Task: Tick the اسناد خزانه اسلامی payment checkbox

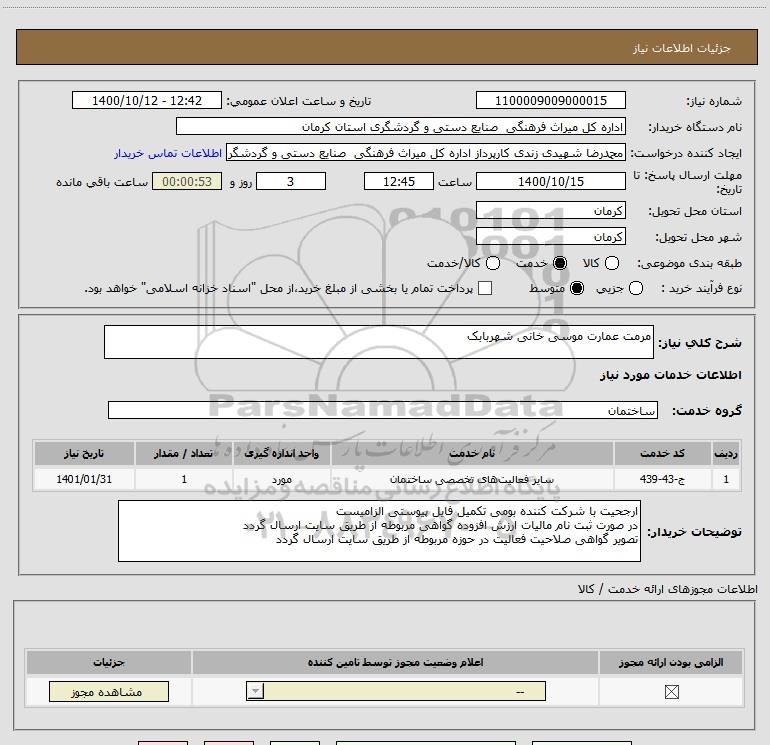Action: pos(485,288)
